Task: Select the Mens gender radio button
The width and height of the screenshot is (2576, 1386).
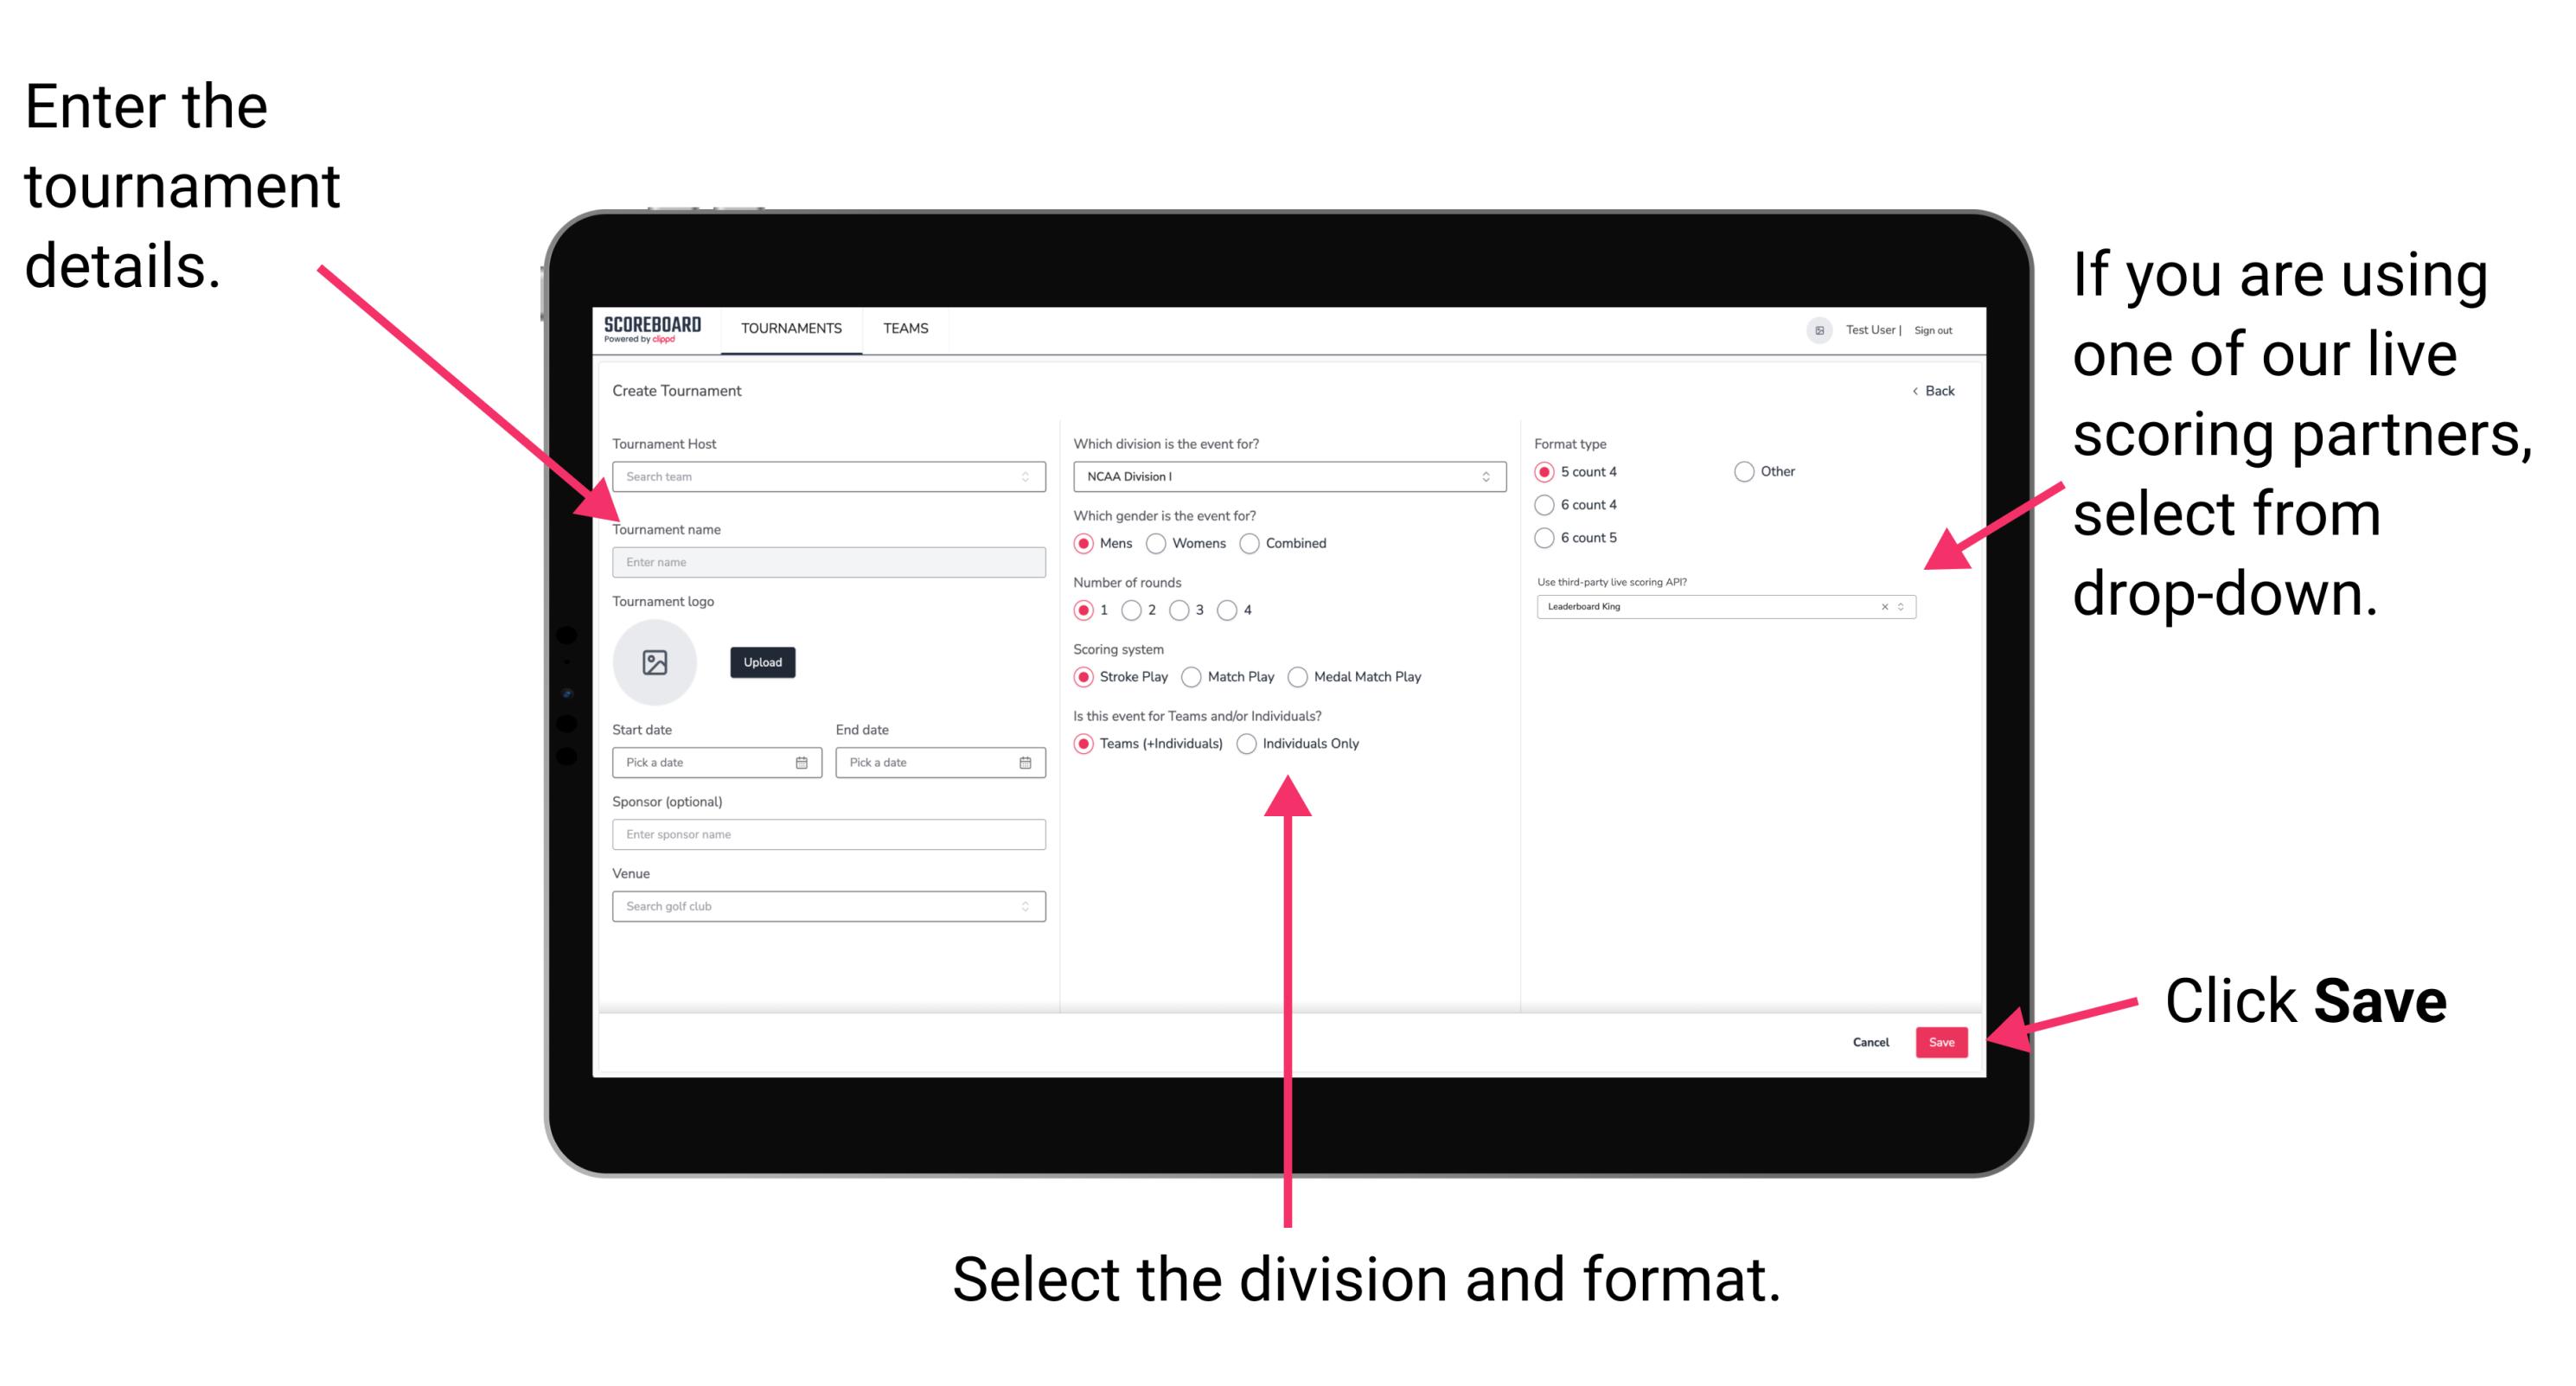Action: coord(1088,543)
